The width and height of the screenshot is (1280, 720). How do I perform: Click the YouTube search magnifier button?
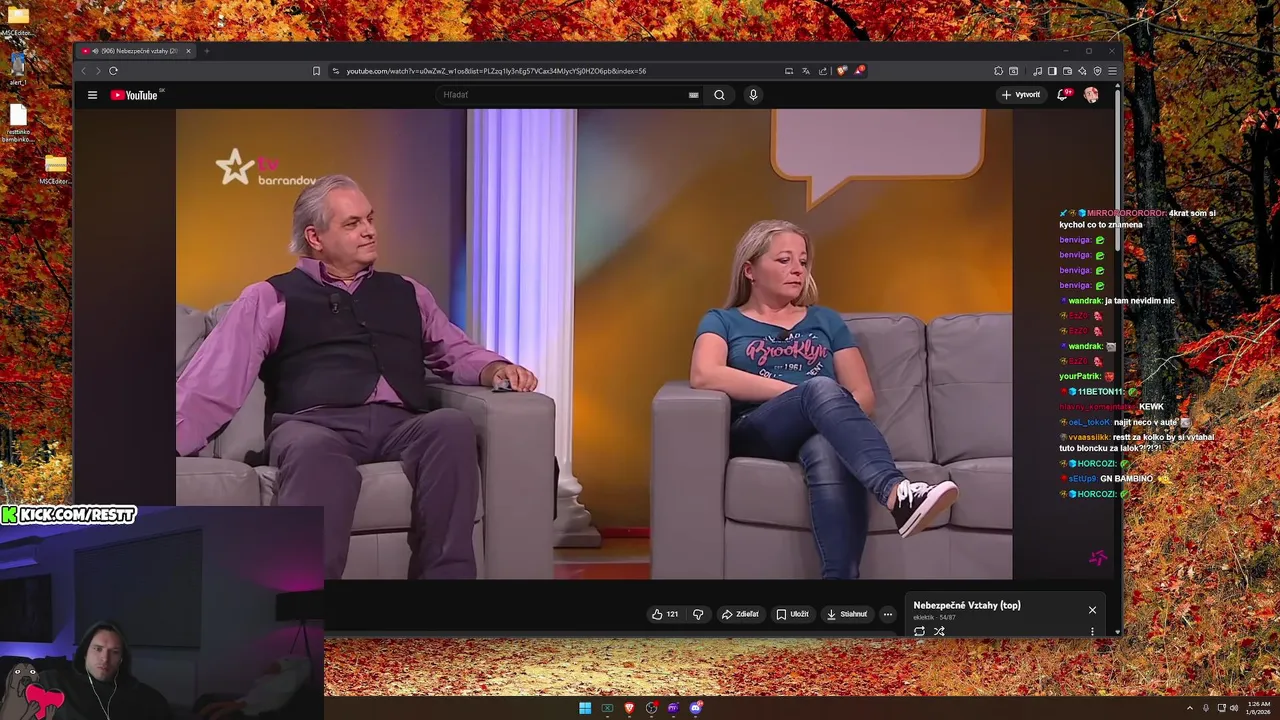[x=719, y=95]
